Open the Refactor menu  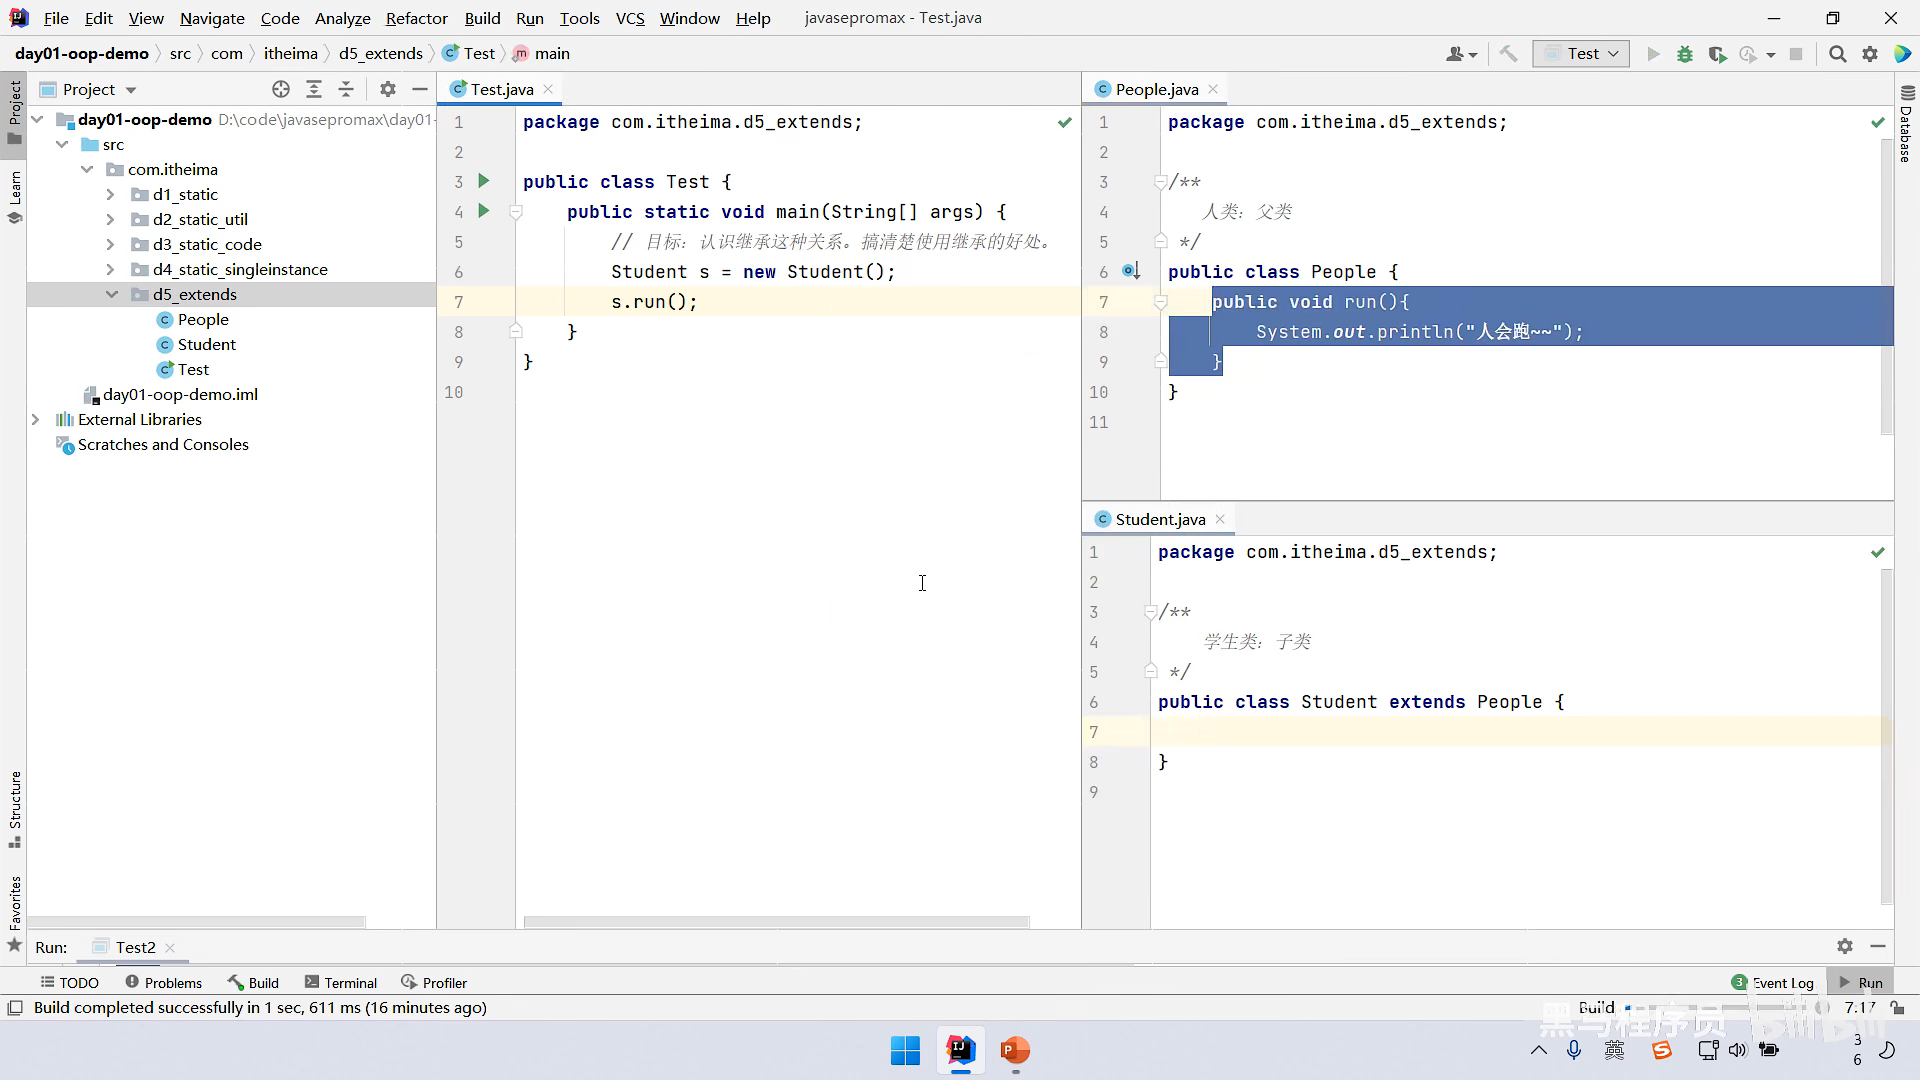[416, 18]
